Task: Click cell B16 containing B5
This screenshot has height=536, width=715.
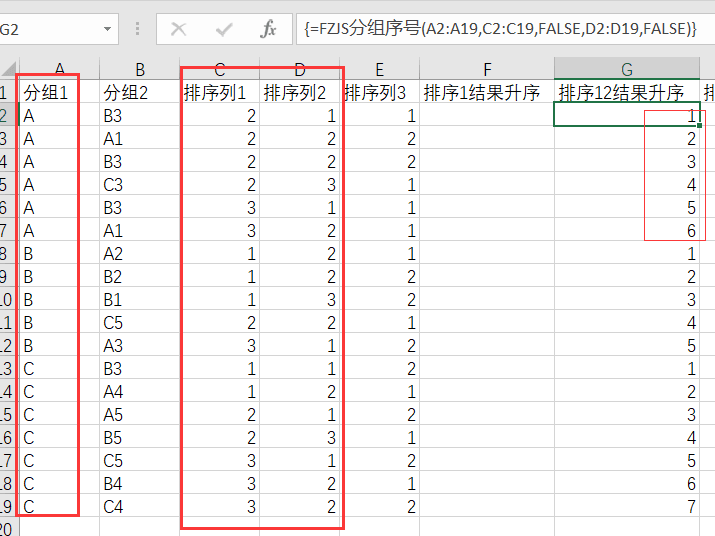Action: click(140, 437)
